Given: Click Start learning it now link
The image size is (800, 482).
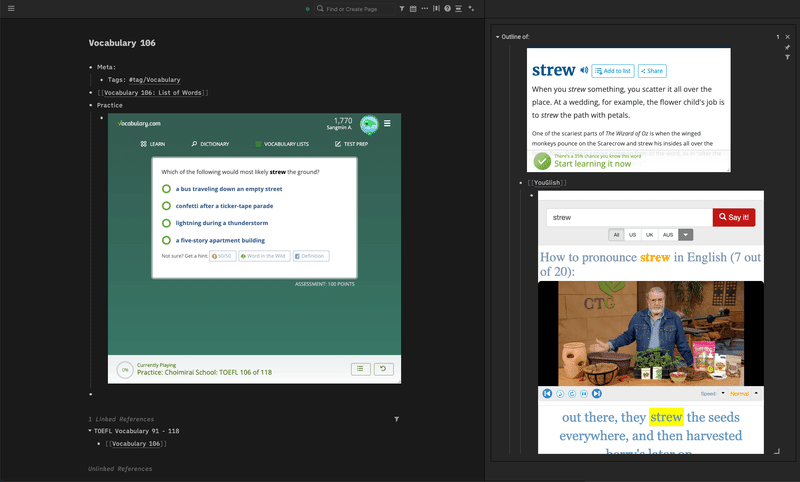Looking at the screenshot, I should point(592,164).
